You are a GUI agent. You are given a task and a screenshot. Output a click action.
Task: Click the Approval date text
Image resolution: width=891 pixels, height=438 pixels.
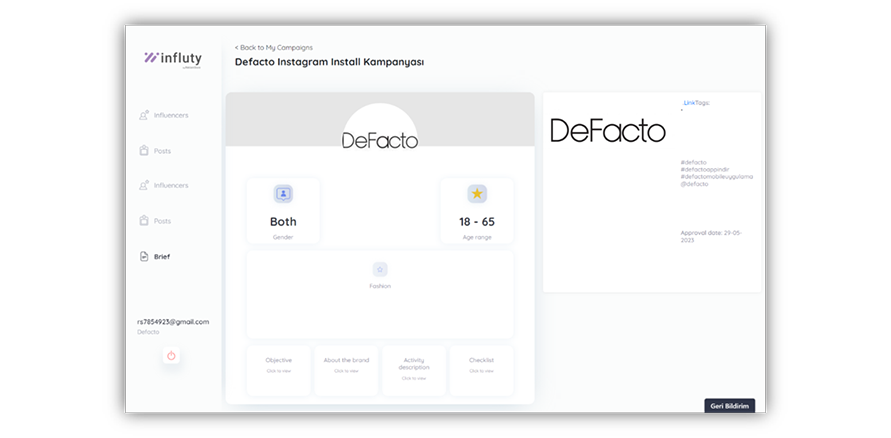pyautogui.click(x=711, y=236)
